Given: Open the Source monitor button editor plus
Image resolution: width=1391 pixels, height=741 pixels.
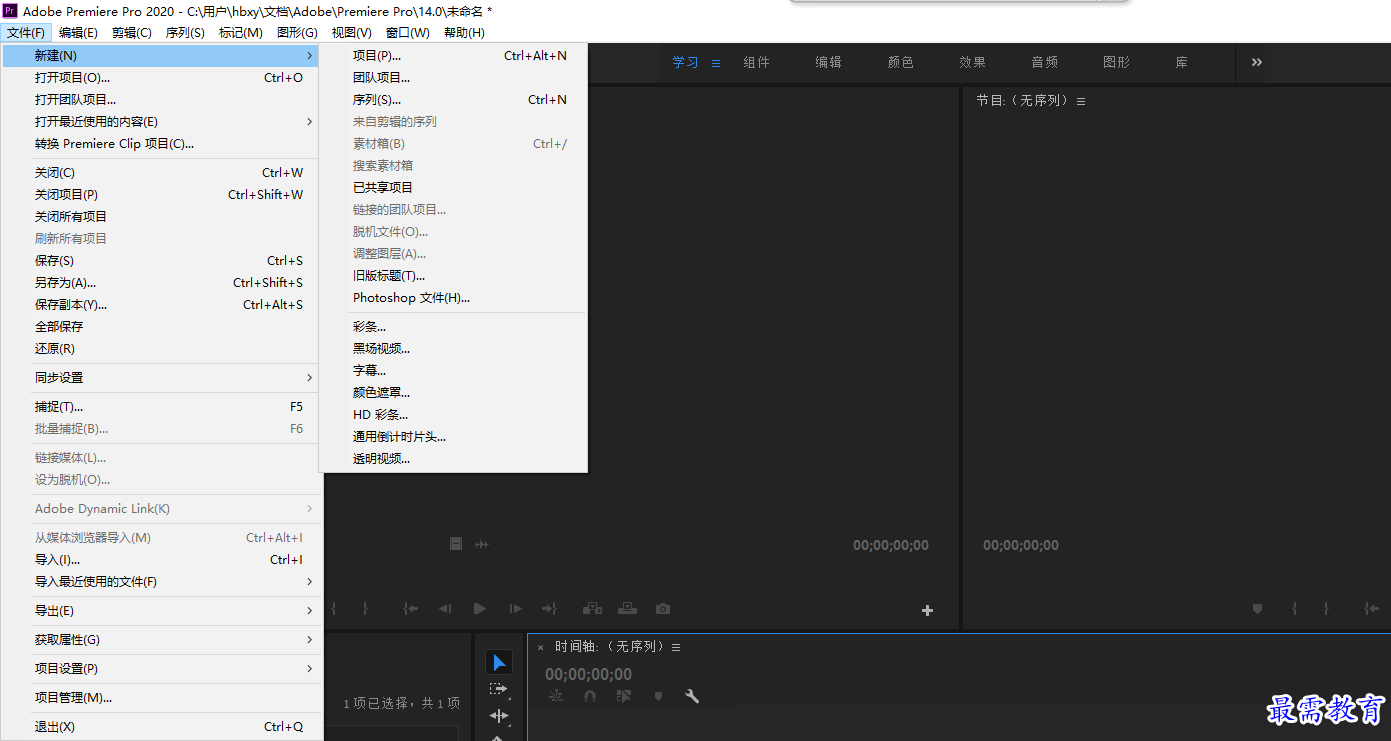Looking at the screenshot, I should tap(927, 610).
